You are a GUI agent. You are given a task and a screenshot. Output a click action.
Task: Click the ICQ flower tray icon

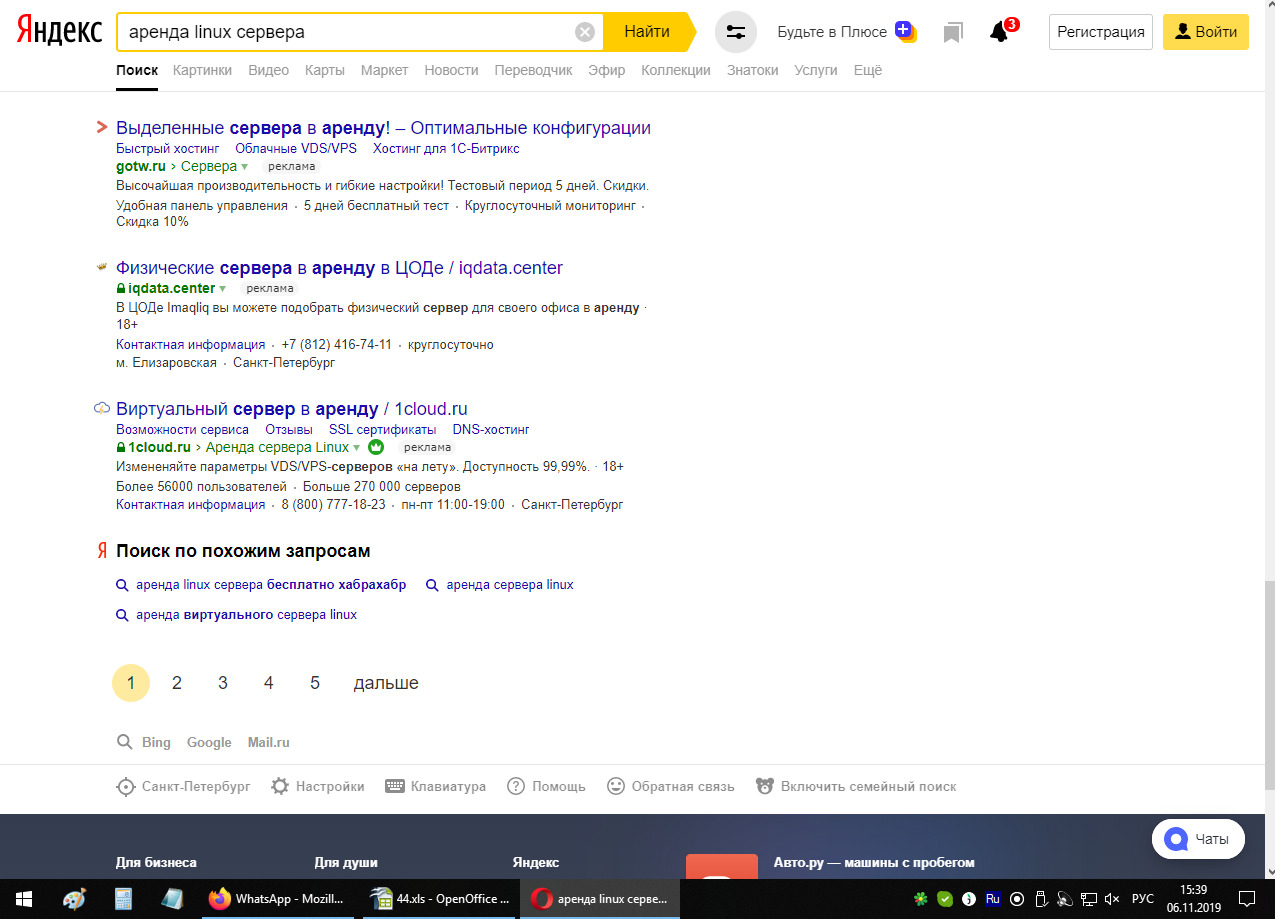coord(921,898)
